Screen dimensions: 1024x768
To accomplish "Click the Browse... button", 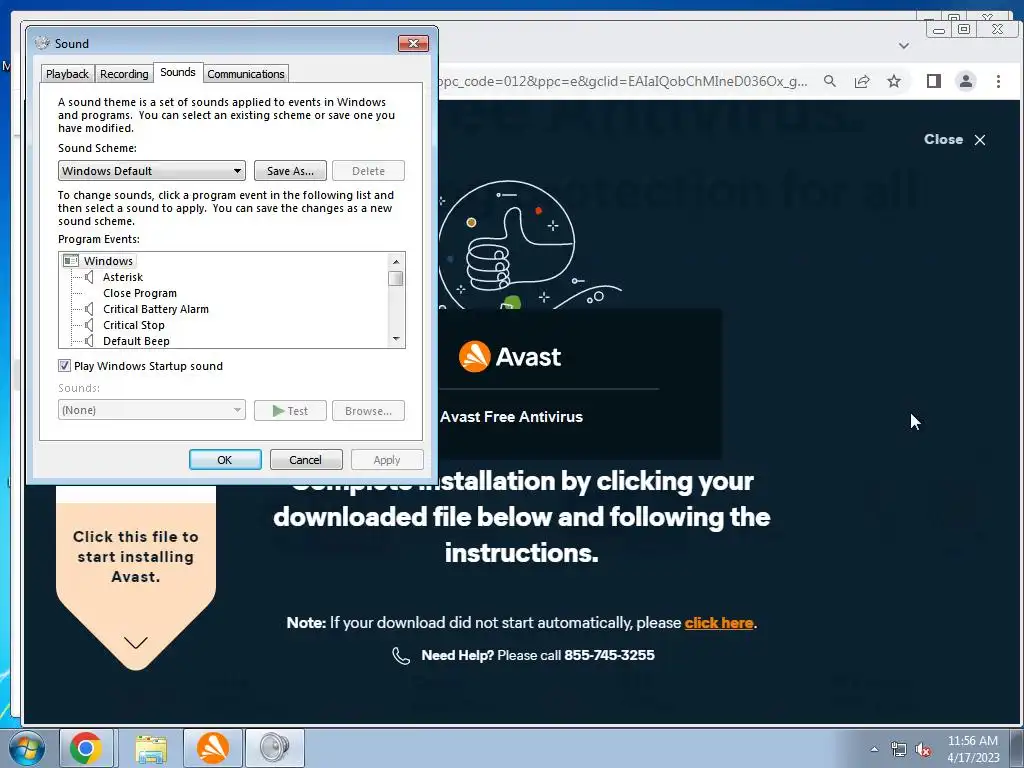I will [368, 411].
